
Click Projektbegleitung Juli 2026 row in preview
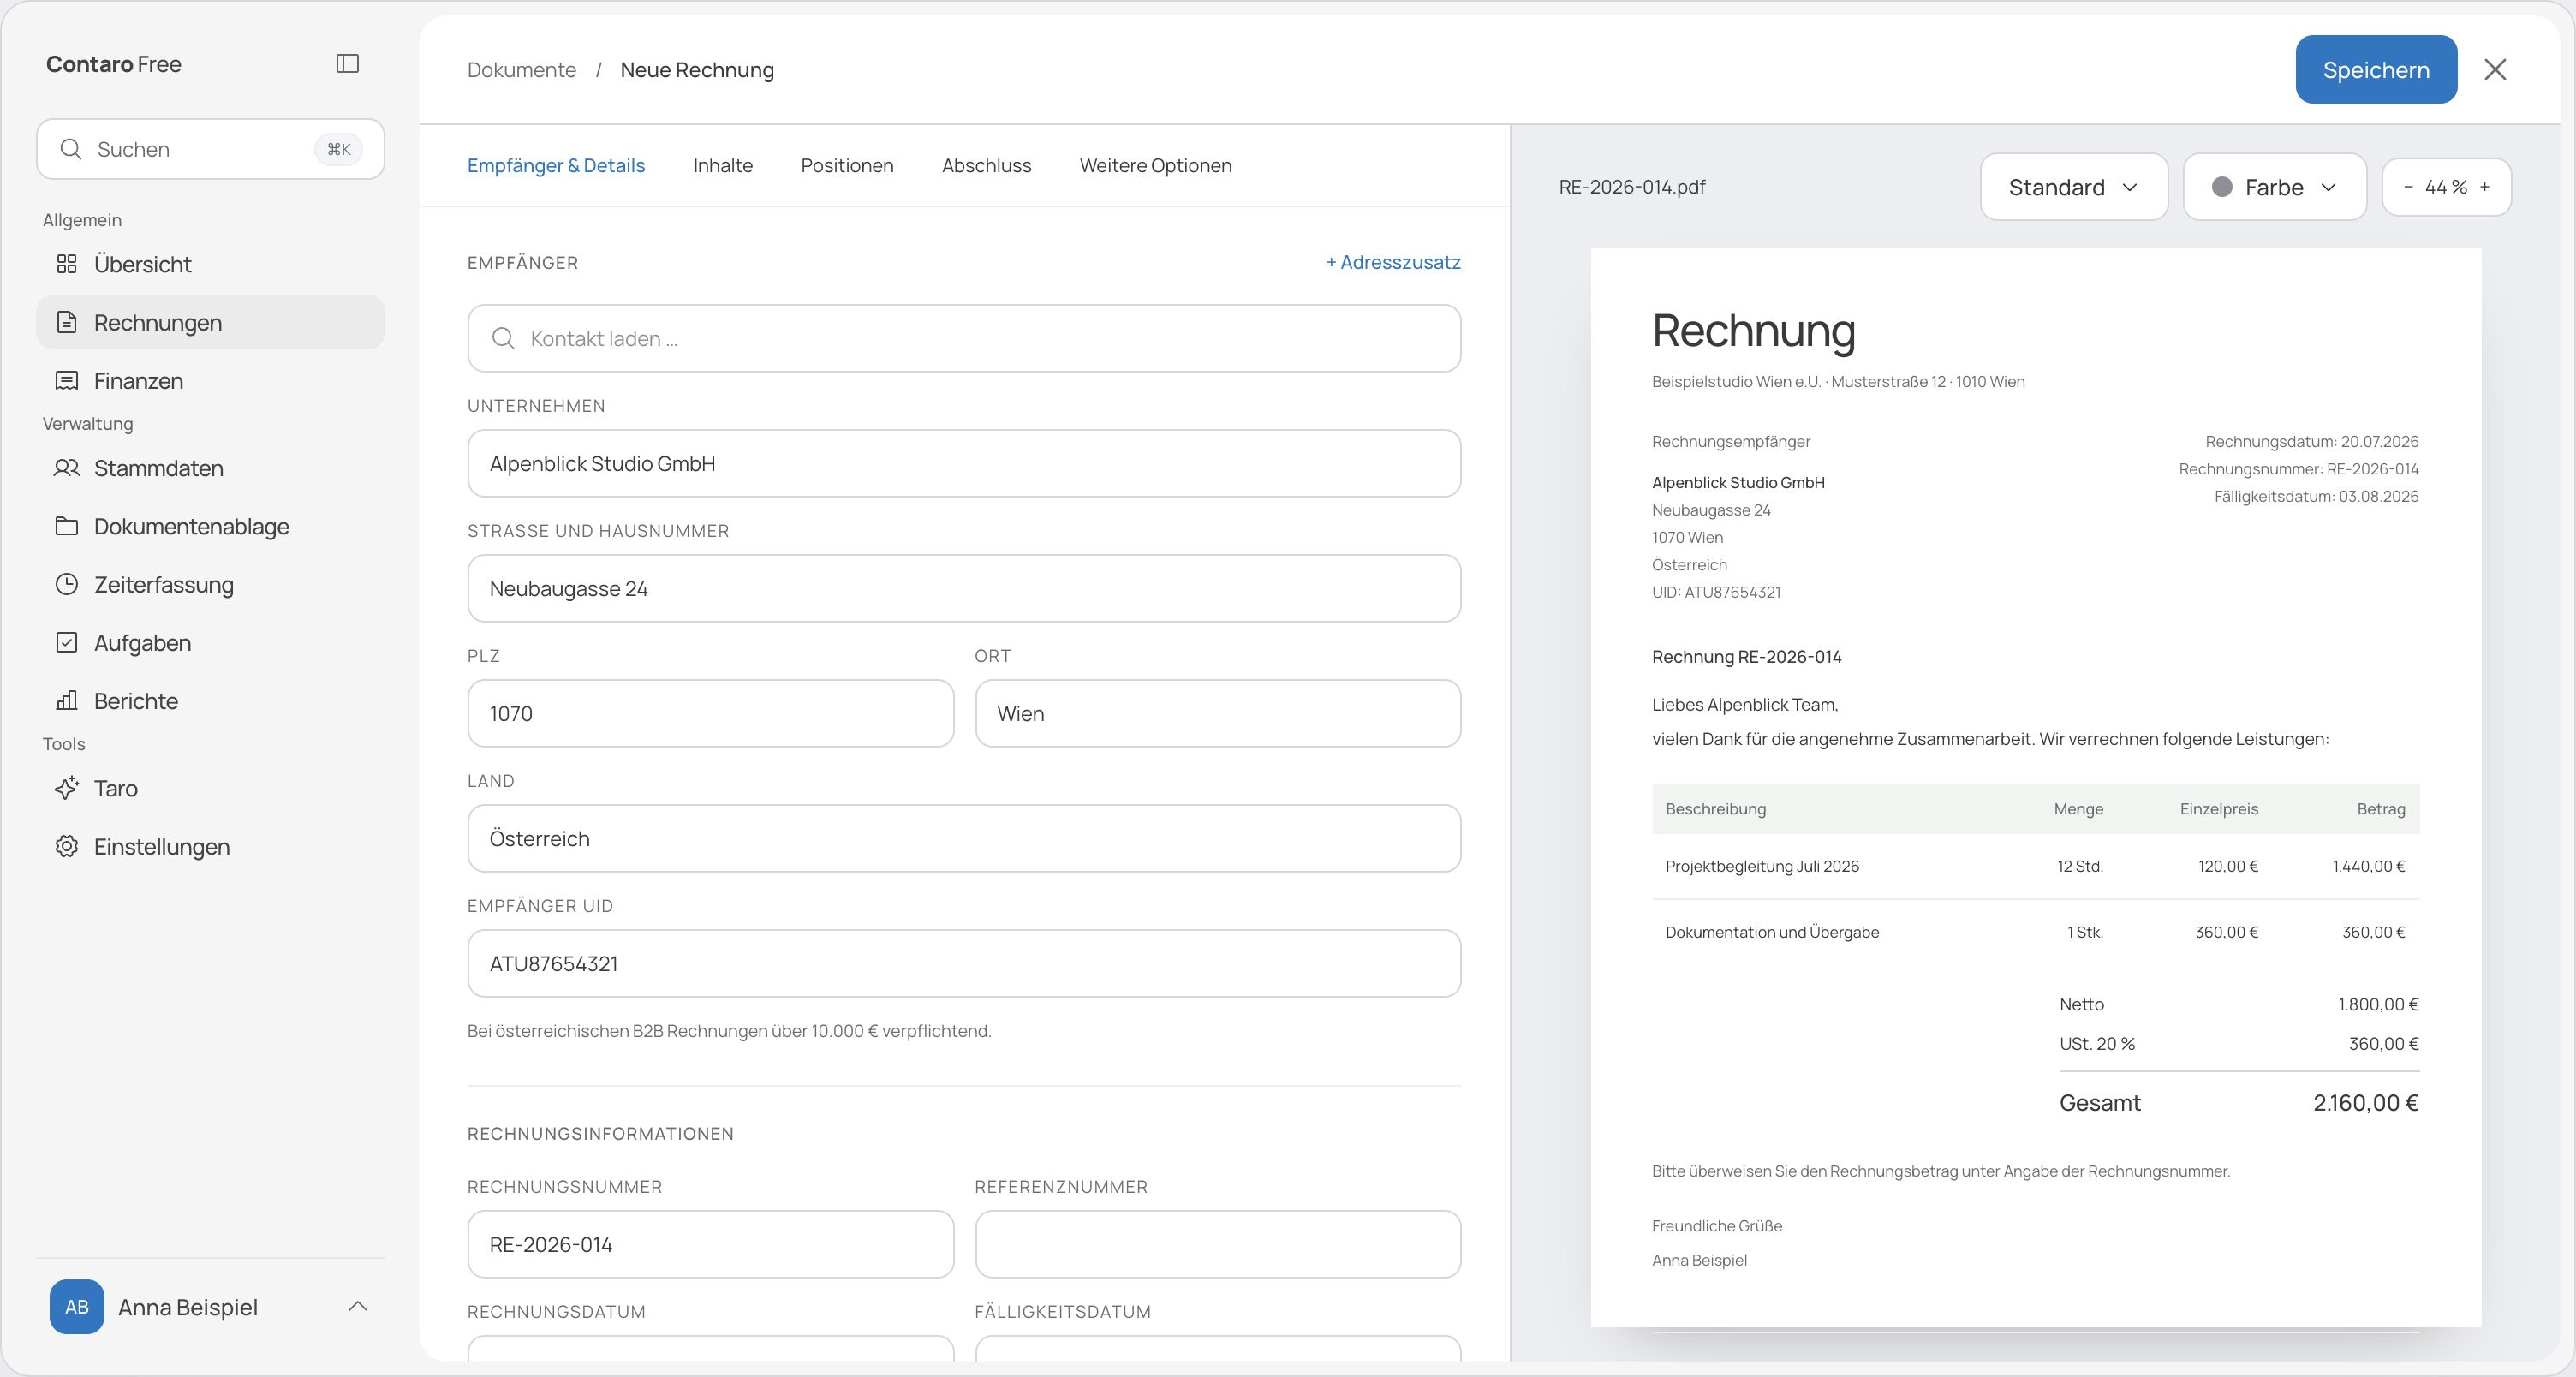(x=2035, y=866)
